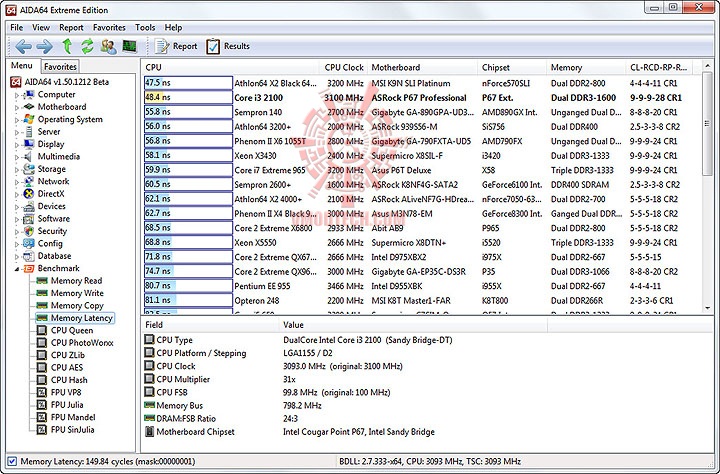Expand the Operating System node

(x=17, y=120)
